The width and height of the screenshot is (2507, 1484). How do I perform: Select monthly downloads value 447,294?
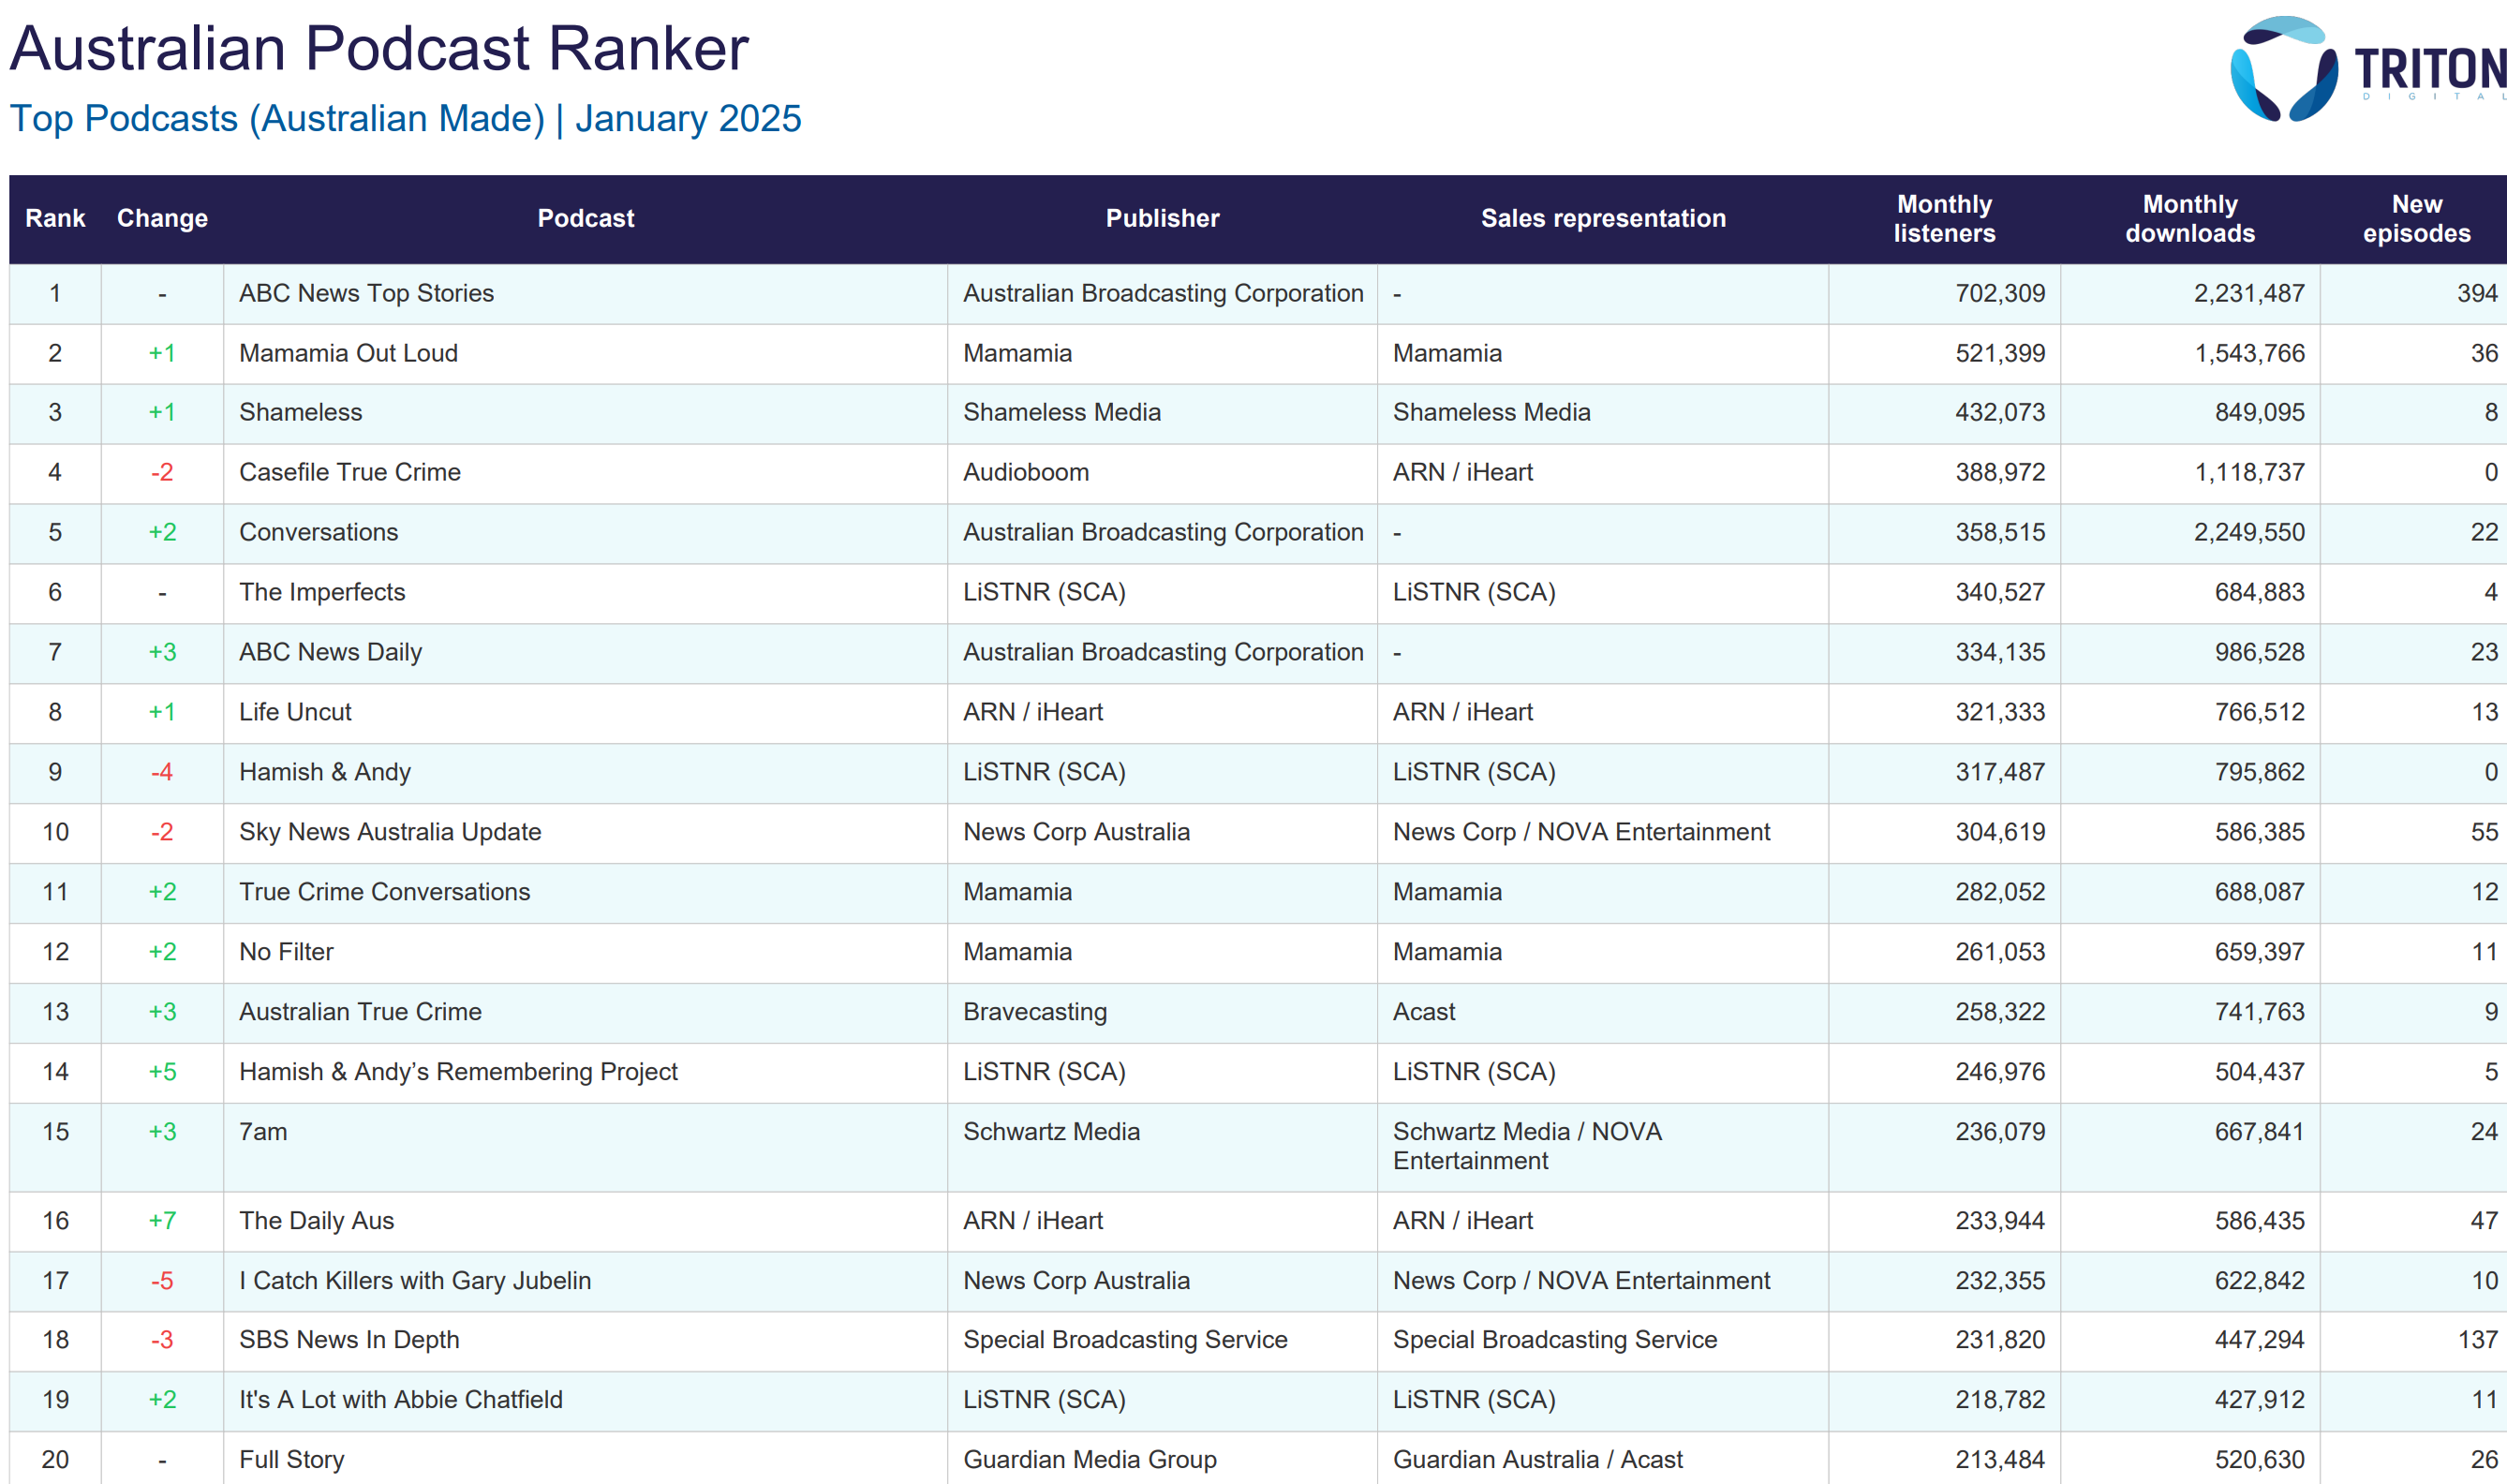2259,1340
